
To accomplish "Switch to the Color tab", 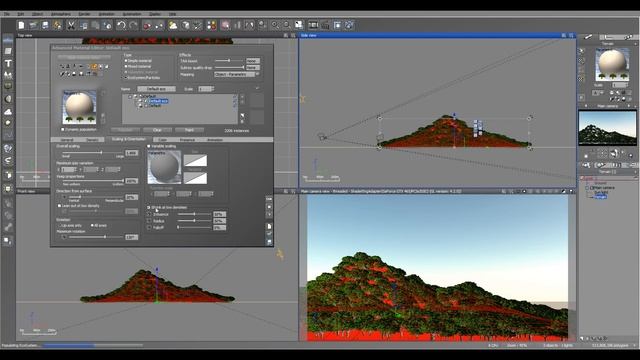I will point(162,140).
